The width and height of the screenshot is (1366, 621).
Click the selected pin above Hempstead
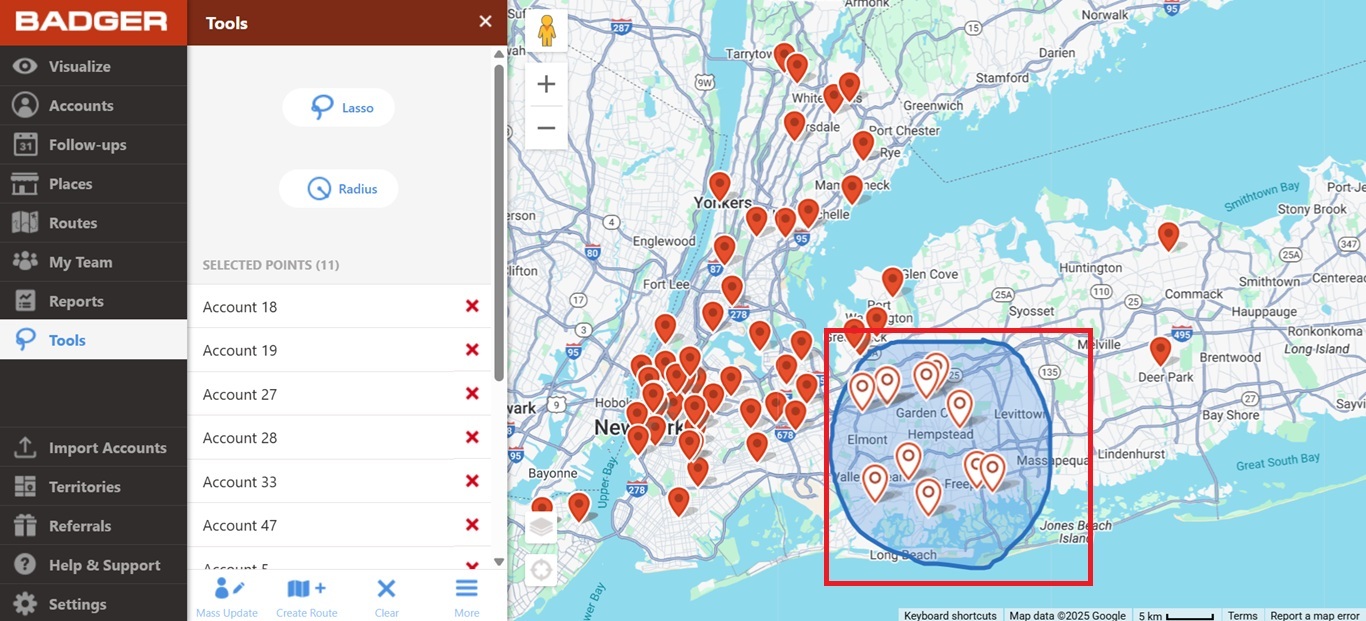[959, 407]
